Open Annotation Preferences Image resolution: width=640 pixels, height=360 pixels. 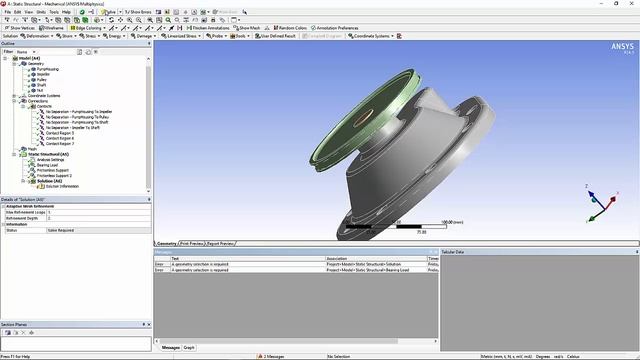pos(335,28)
